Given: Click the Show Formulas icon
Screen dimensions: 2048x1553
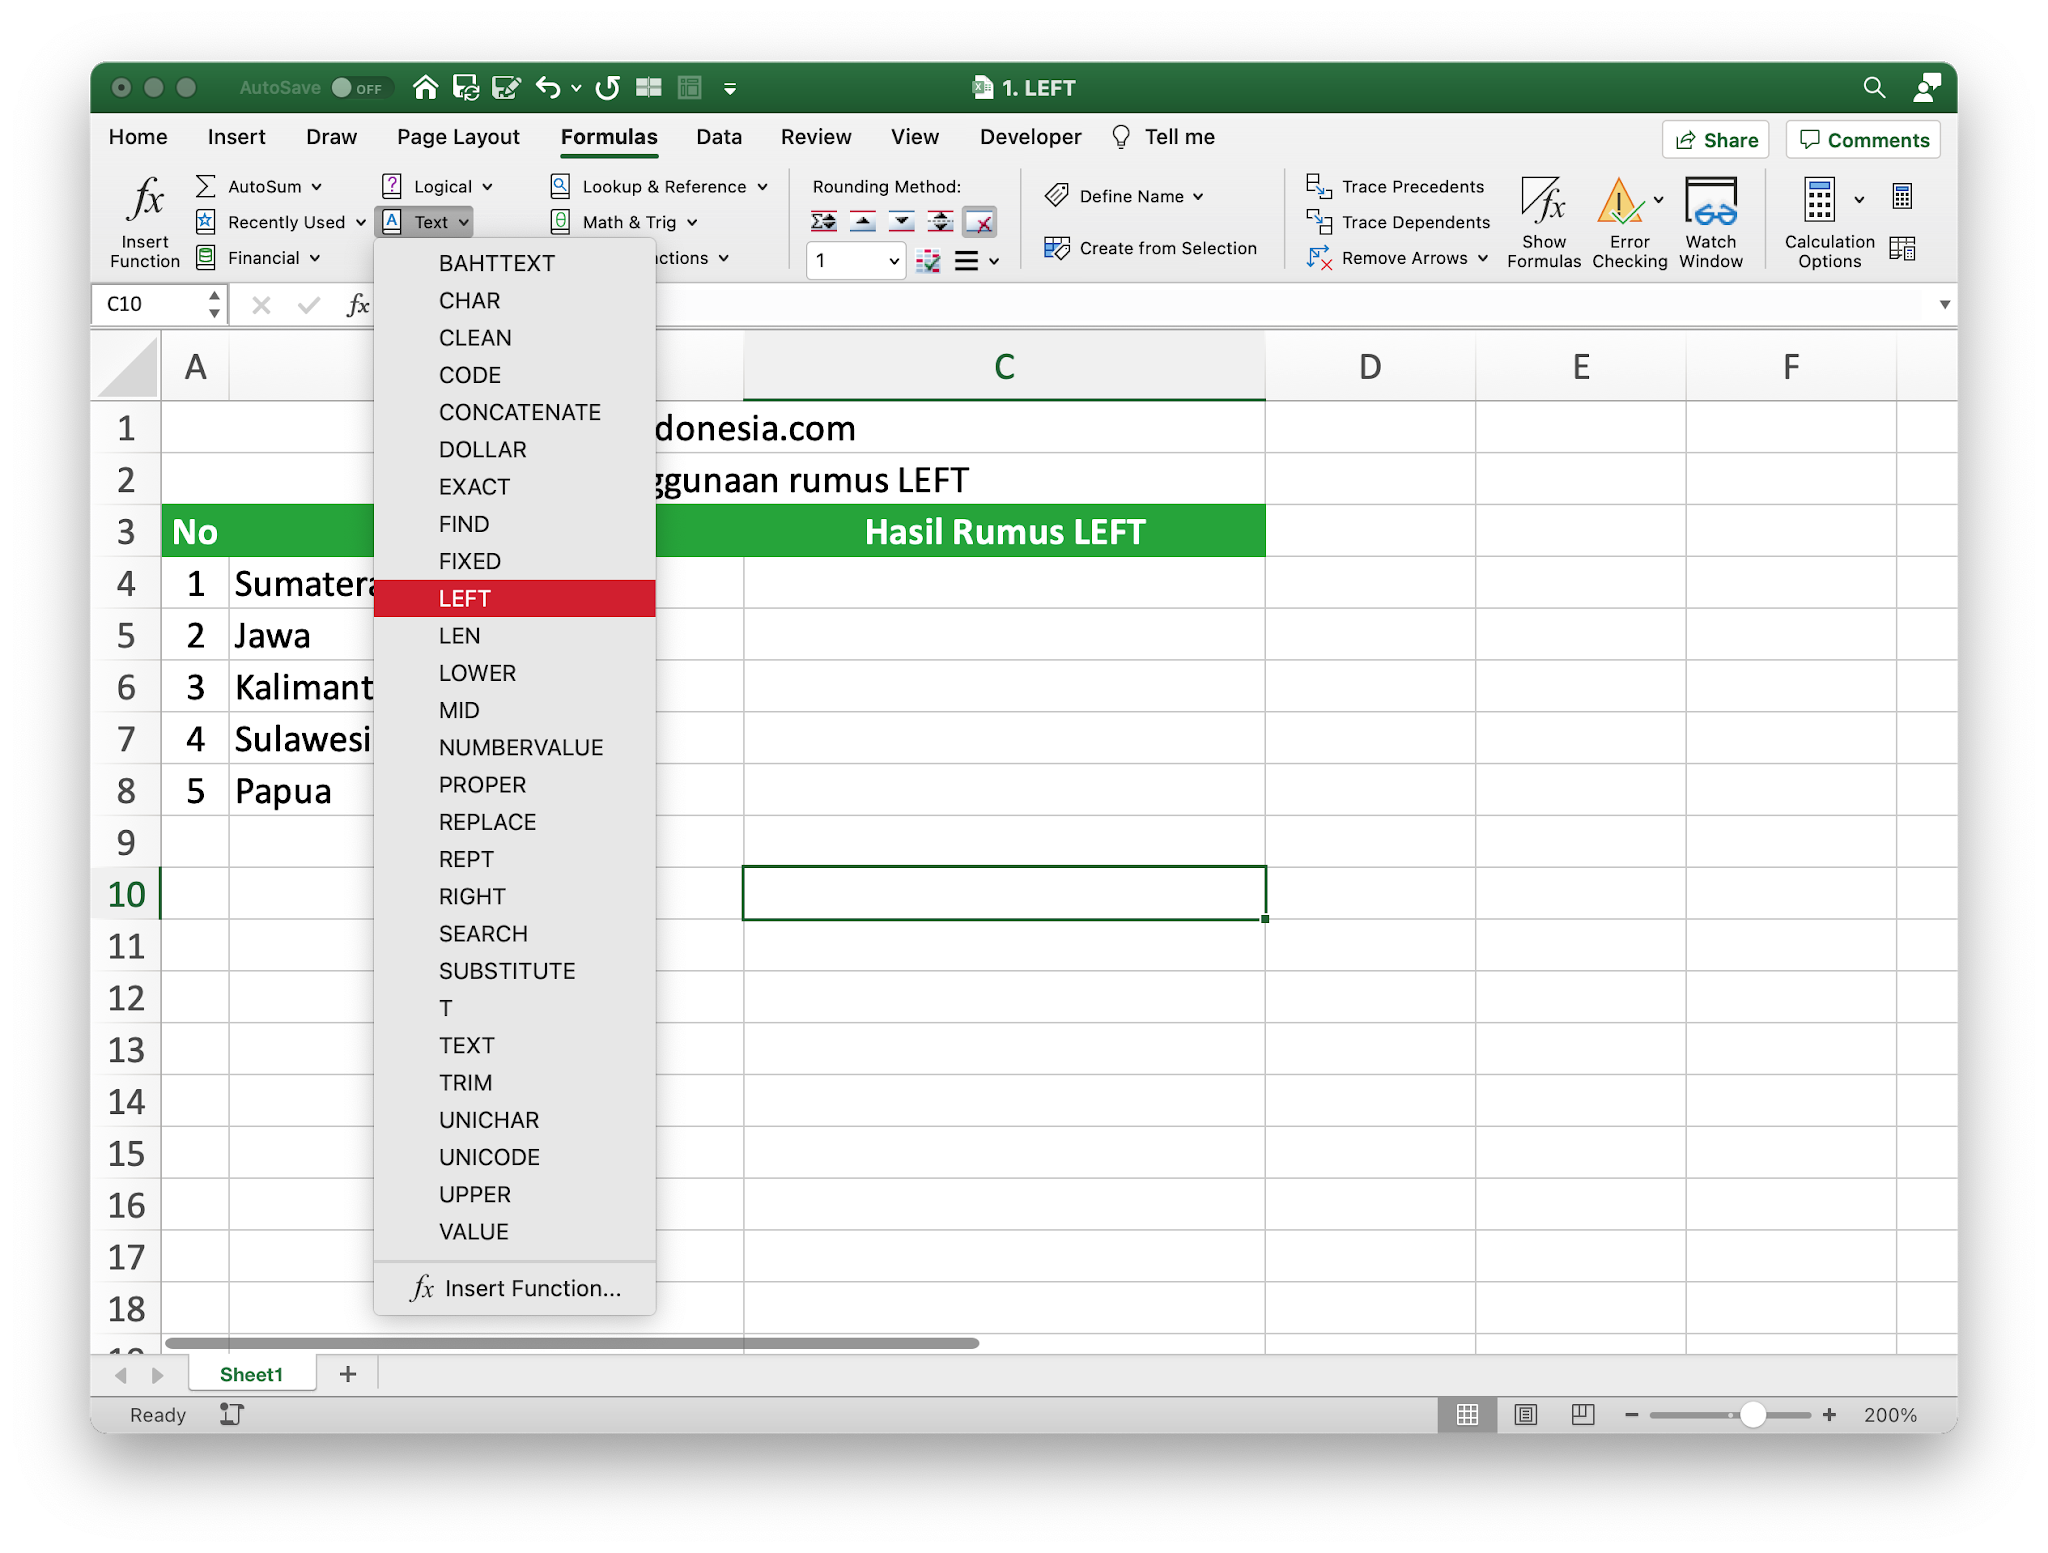Looking at the screenshot, I should (x=1543, y=201).
